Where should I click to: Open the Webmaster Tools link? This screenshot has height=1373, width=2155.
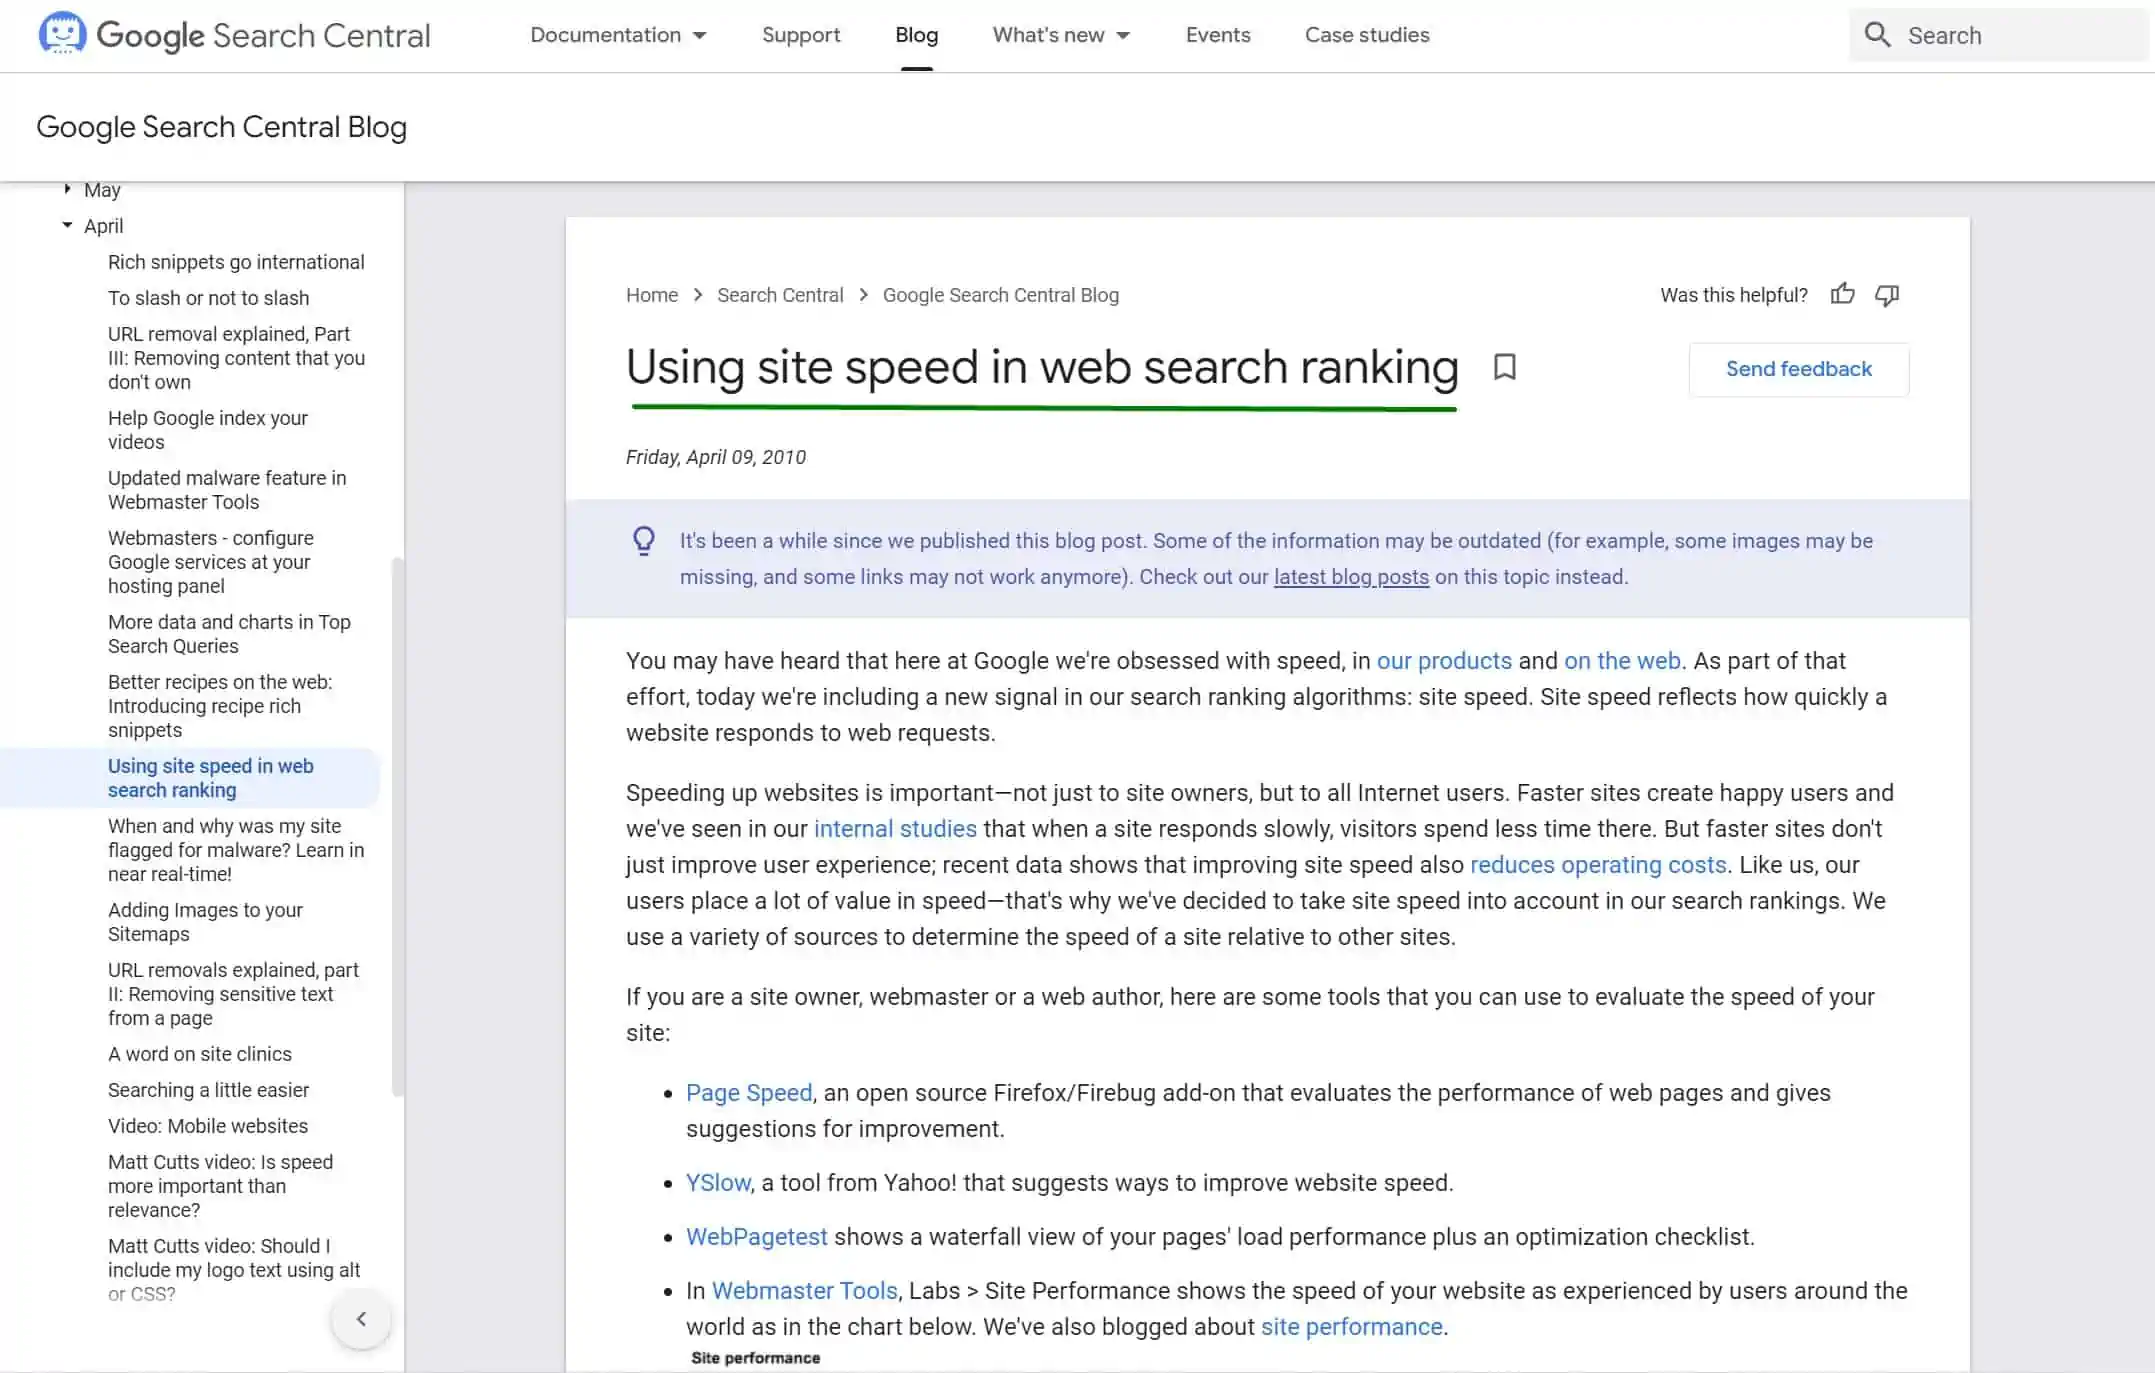click(x=805, y=1291)
